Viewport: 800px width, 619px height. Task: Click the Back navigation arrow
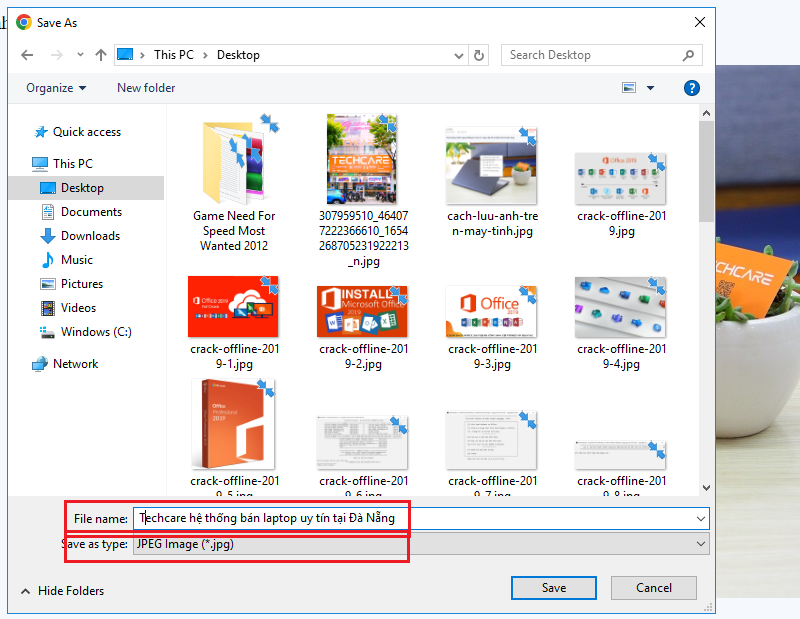pos(27,55)
